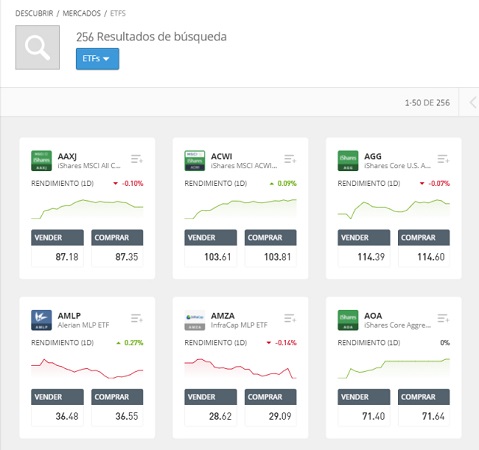Select AGG ticker name
This screenshot has width=479, height=450.
point(373,156)
